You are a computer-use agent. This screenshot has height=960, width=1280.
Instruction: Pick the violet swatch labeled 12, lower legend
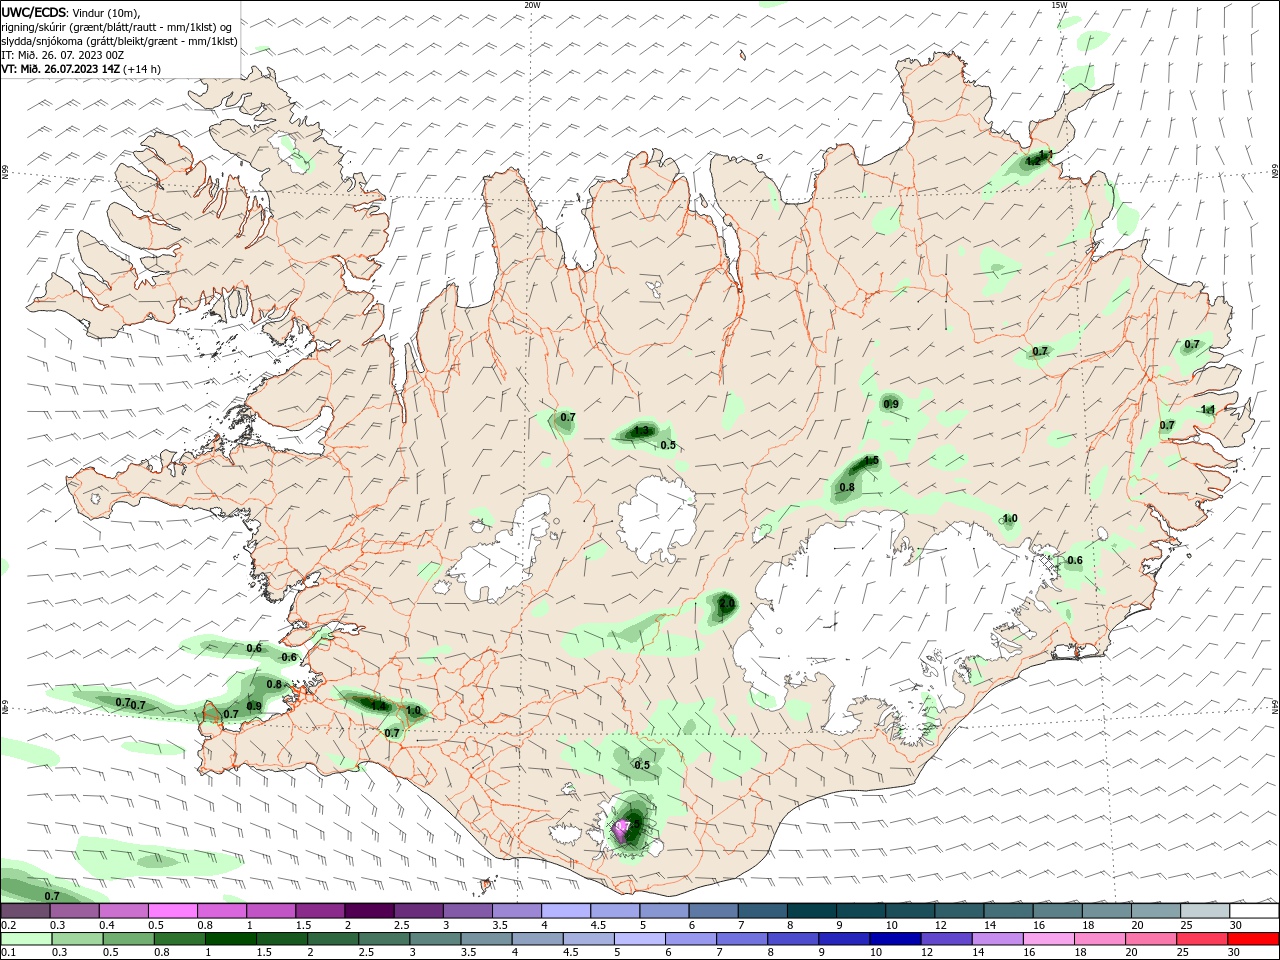click(x=946, y=939)
